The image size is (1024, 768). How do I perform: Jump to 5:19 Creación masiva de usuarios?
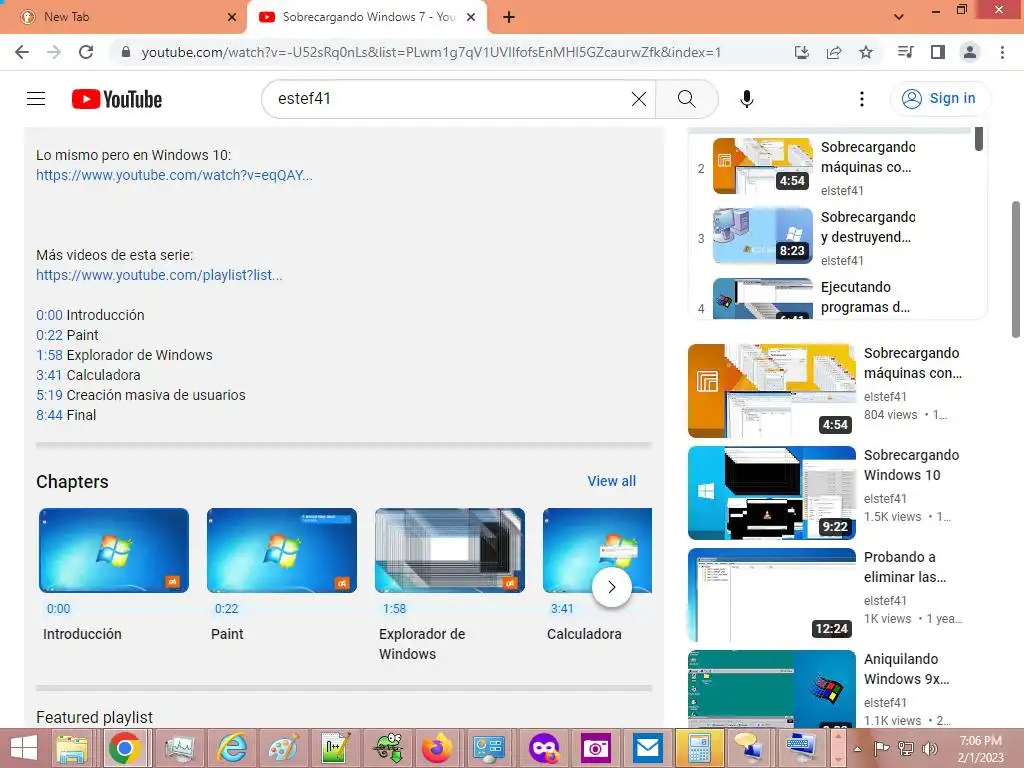point(49,395)
